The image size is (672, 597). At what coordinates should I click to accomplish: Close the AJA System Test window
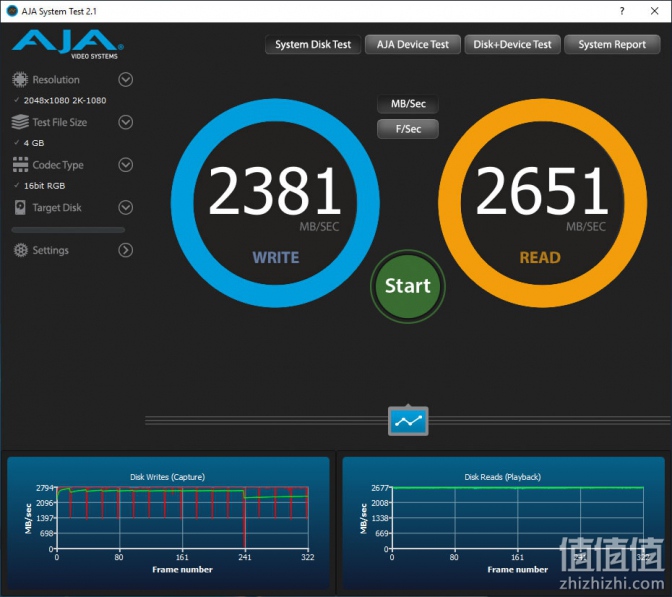pos(654,11)
